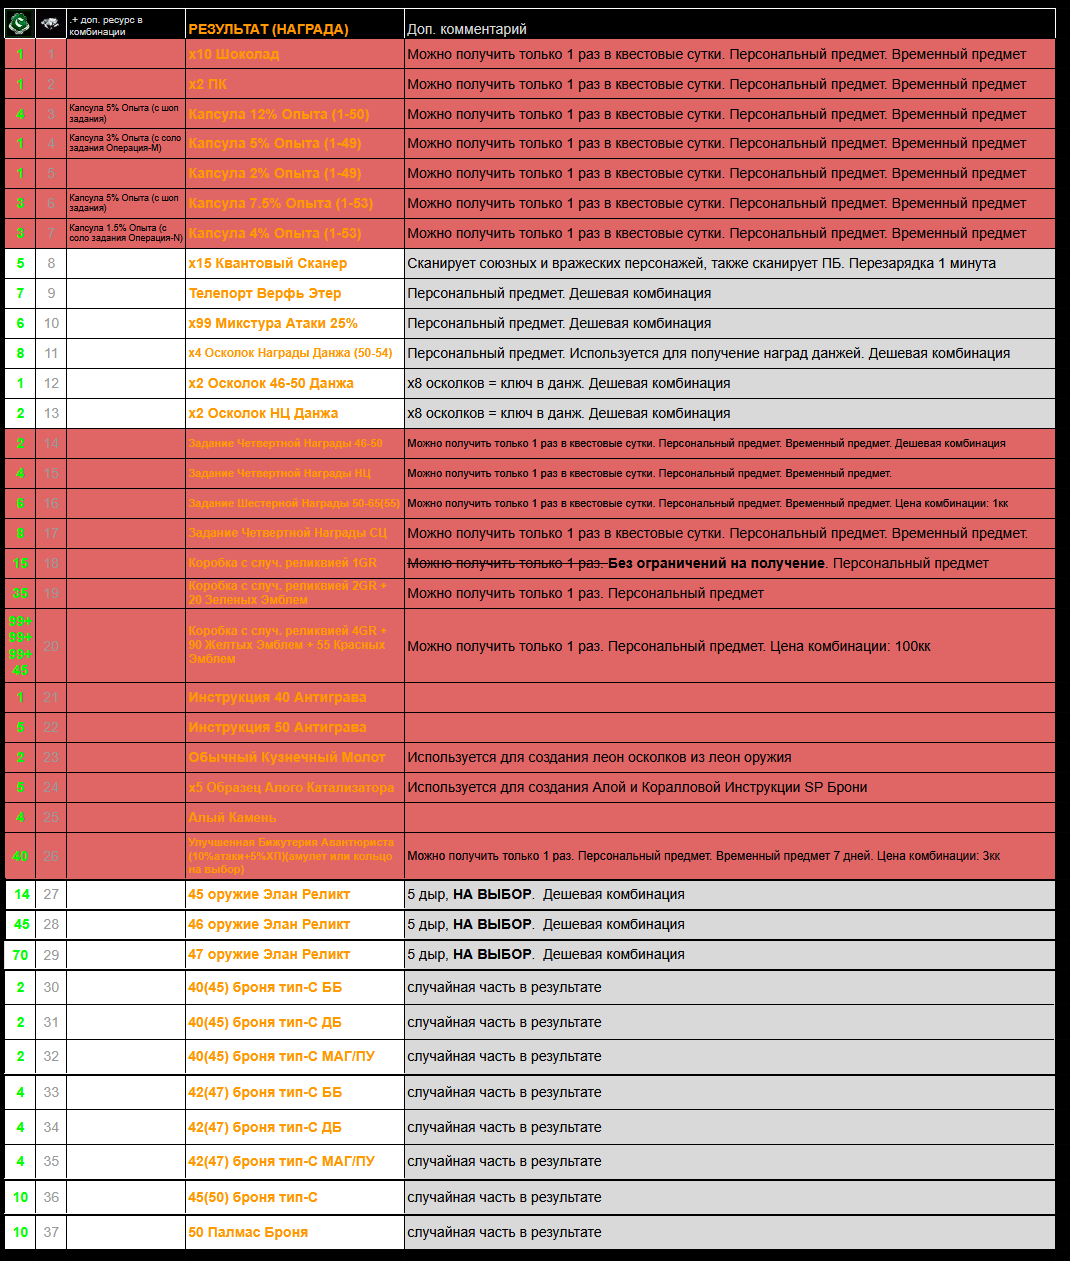
Task: Click 'x2 Осколок НЦ Данжа' entry
Action: 263,413
